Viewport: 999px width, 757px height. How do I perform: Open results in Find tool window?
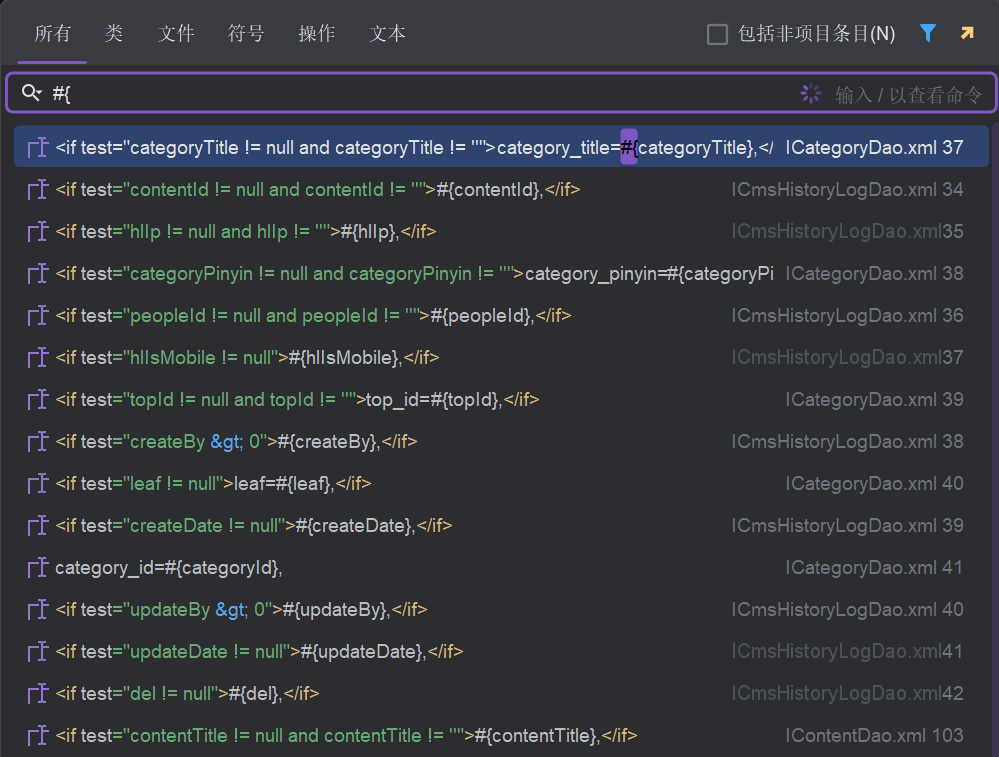pos(967,34)
